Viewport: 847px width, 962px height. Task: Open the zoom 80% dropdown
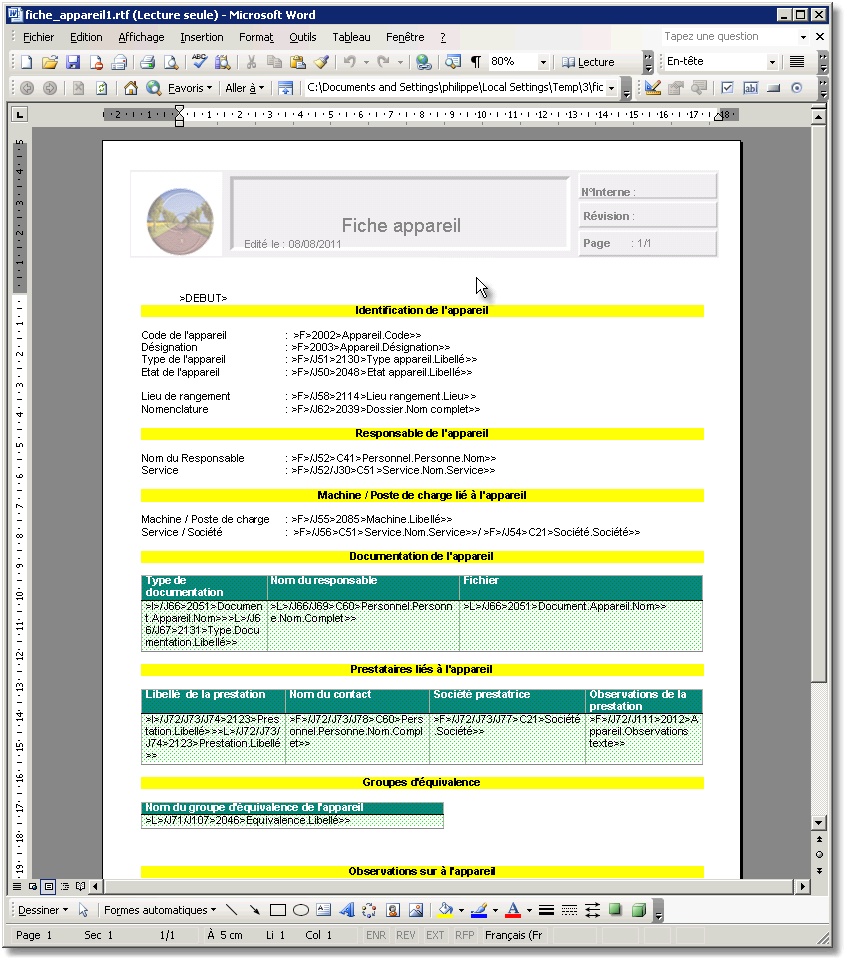(x=543, y=62)
